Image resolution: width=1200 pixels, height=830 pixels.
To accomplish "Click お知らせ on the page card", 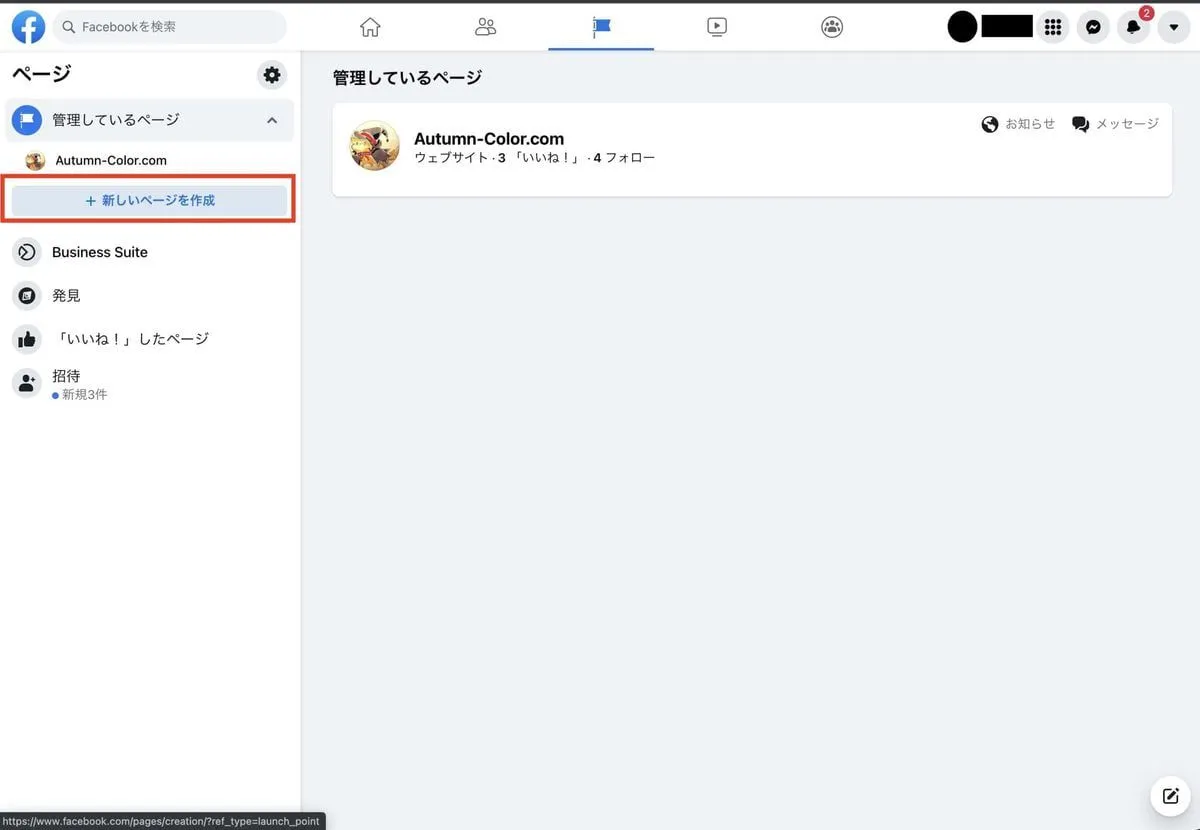I will 1019,124.
